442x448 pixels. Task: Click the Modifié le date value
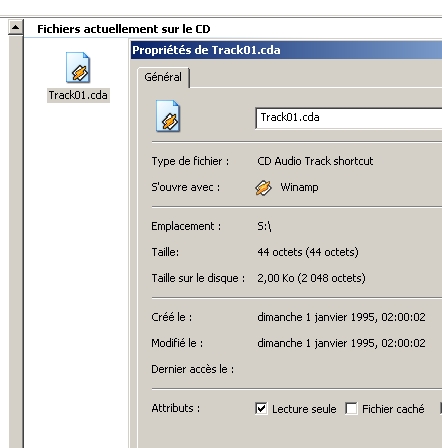point(341,343)
